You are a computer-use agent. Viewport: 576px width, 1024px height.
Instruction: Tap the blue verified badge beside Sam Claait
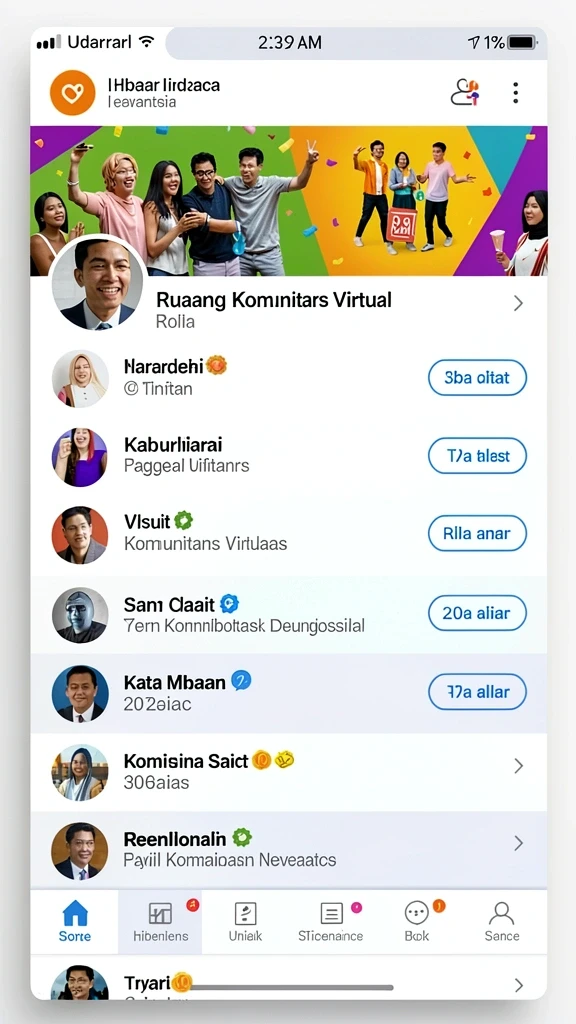coord(229,603)
